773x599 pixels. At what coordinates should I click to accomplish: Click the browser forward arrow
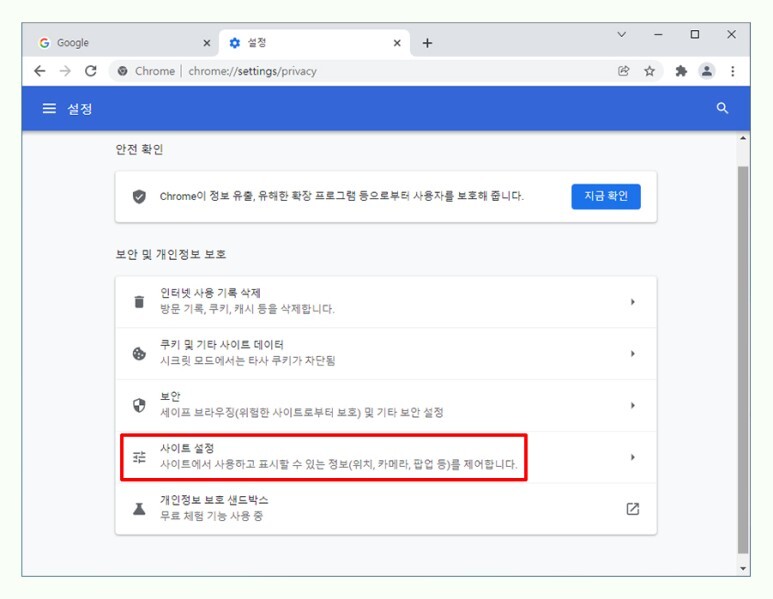[x=65, y=71]
